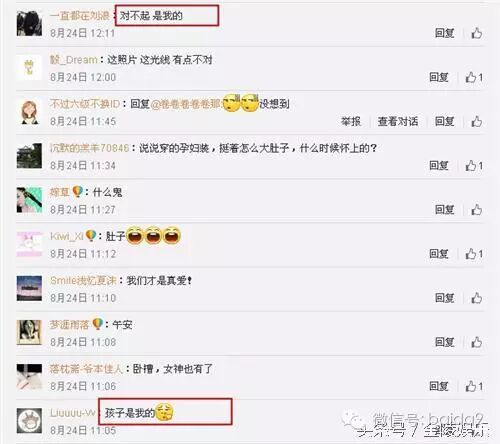The image size is (500, 444).
Task: Like the comment posted at 12:11
Action: (477, 33)
